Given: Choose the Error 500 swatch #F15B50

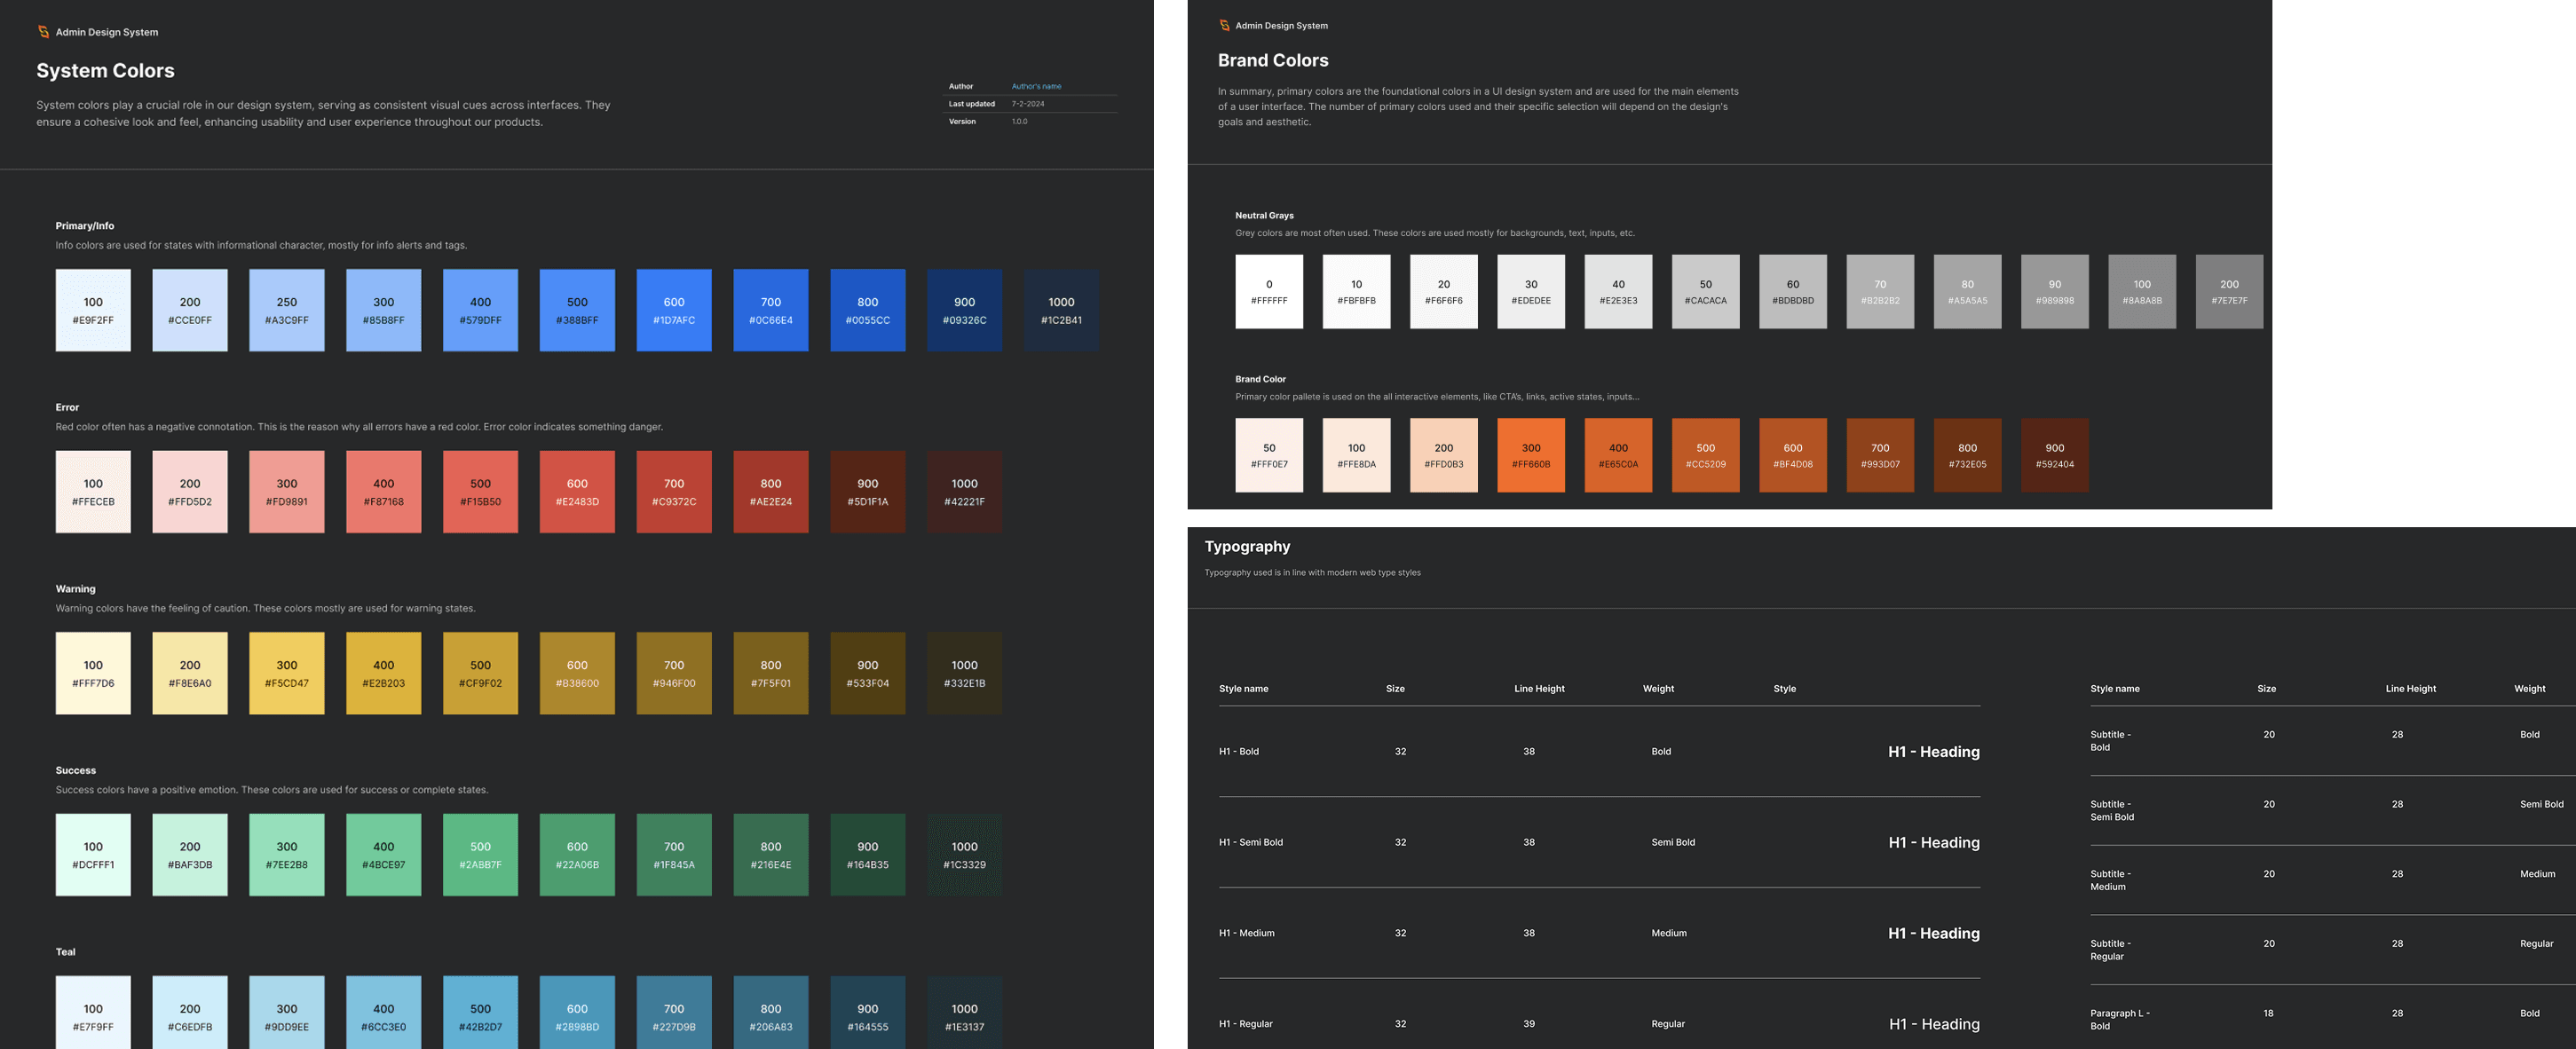Looking at the screenshot, I should 481,492.
